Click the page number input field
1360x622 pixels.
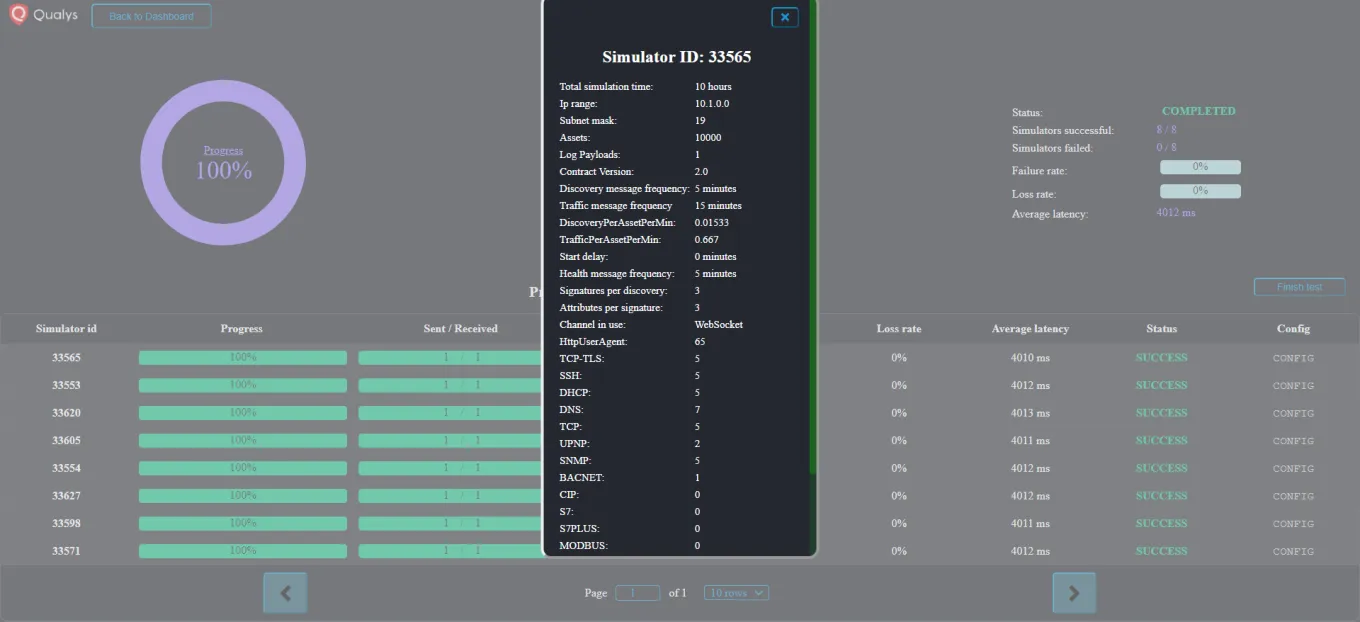click(x=638, y=592)
